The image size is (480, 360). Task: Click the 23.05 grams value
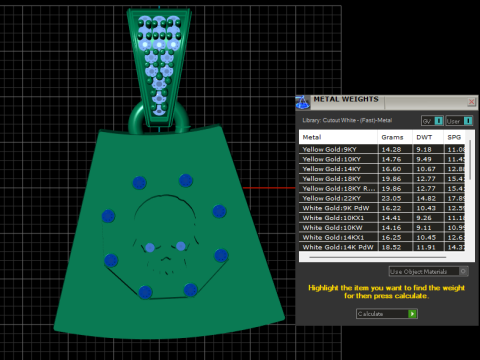[391, 198]
